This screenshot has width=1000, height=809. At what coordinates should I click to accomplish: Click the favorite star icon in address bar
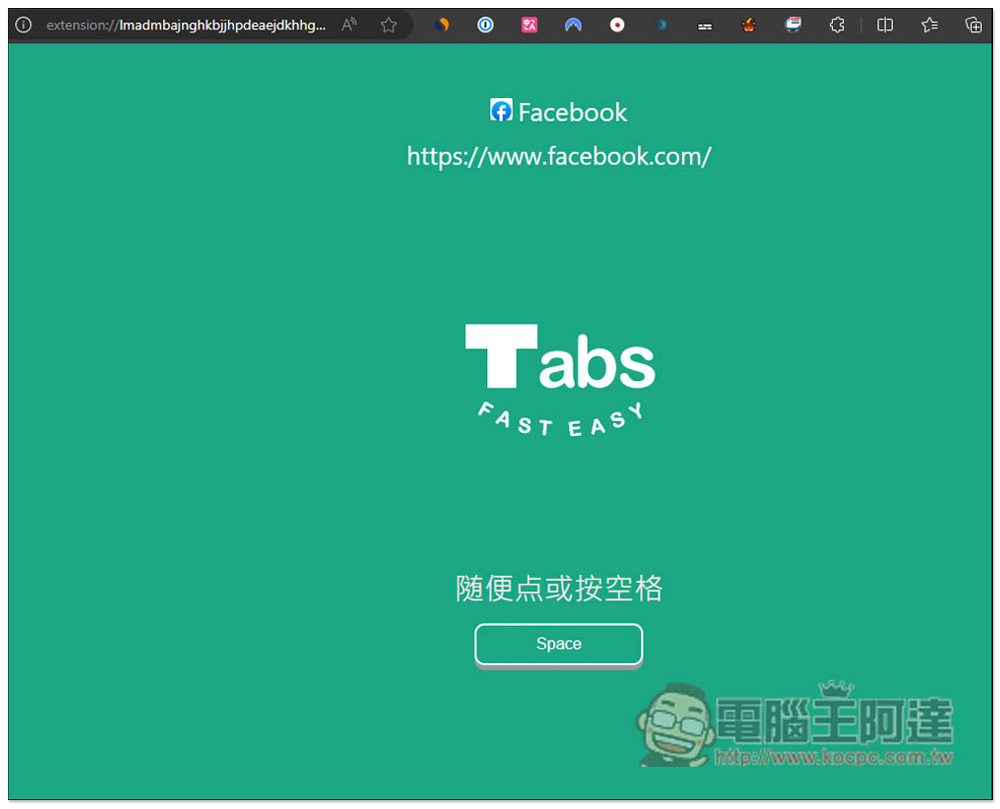coord(388,25)
